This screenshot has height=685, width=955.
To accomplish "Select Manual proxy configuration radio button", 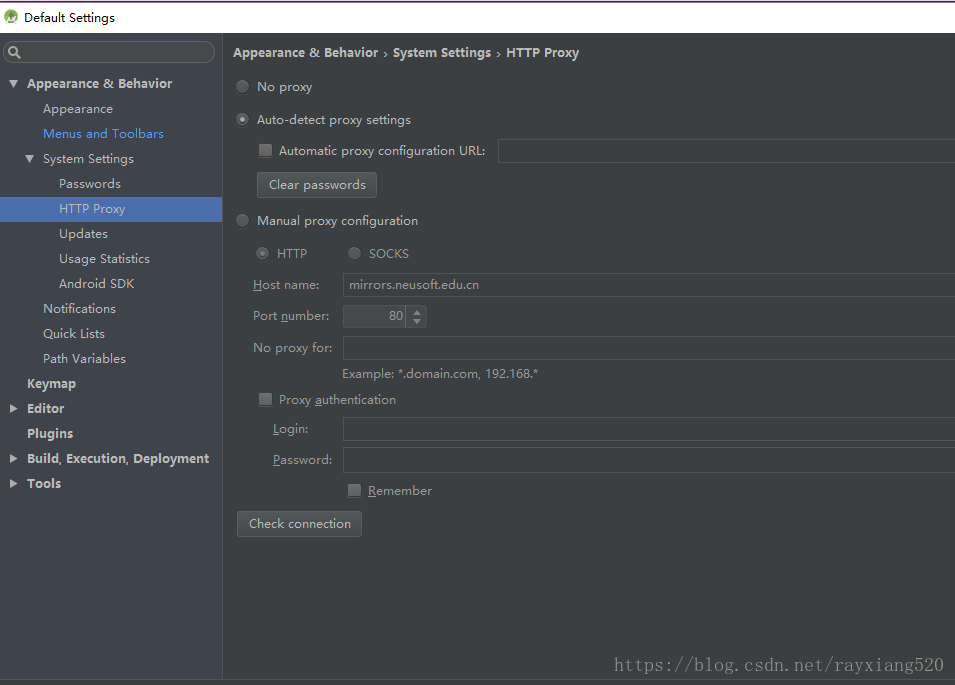I will [x=242, y=220].
